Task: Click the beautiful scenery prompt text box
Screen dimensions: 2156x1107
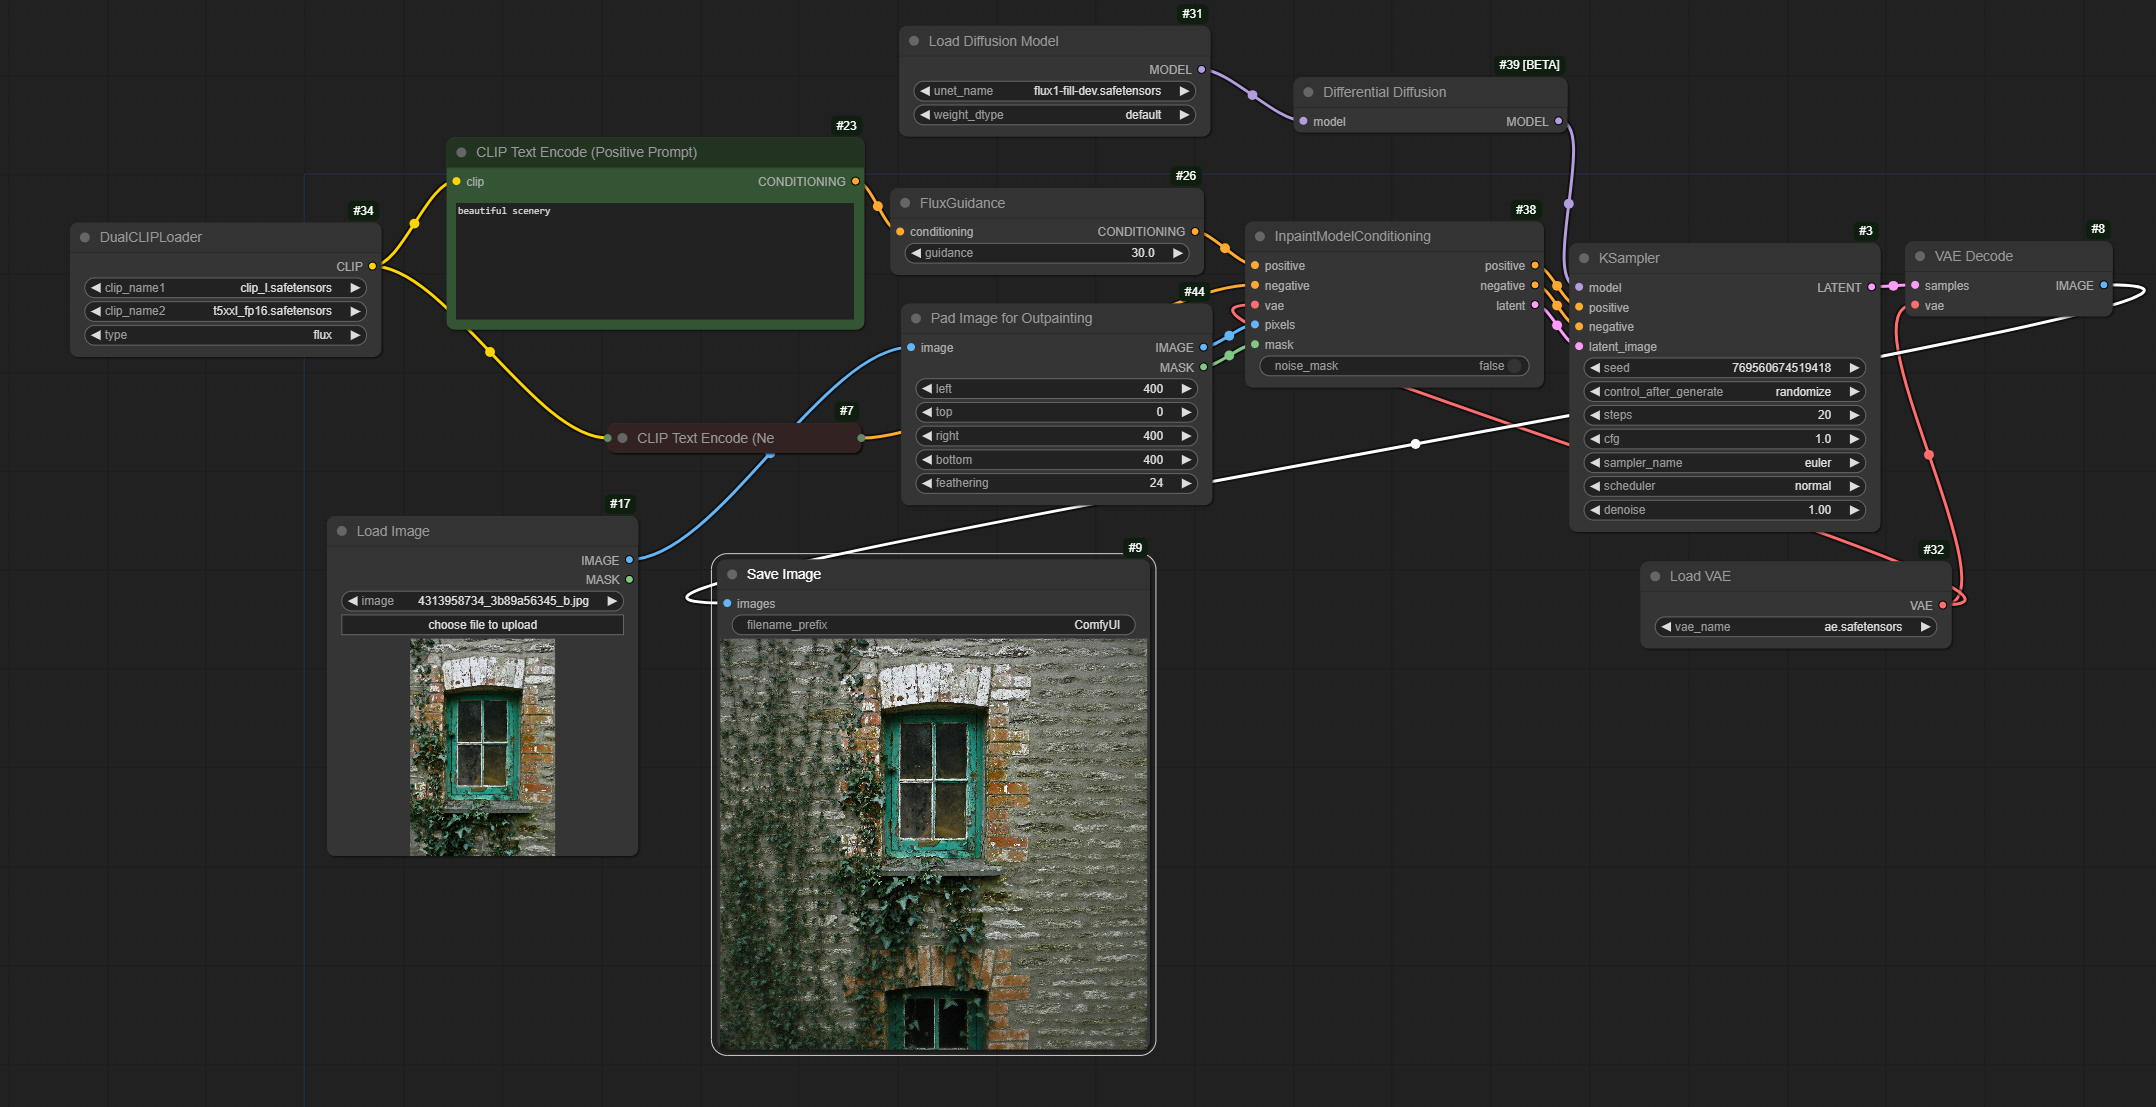Action: pos(655,260)
